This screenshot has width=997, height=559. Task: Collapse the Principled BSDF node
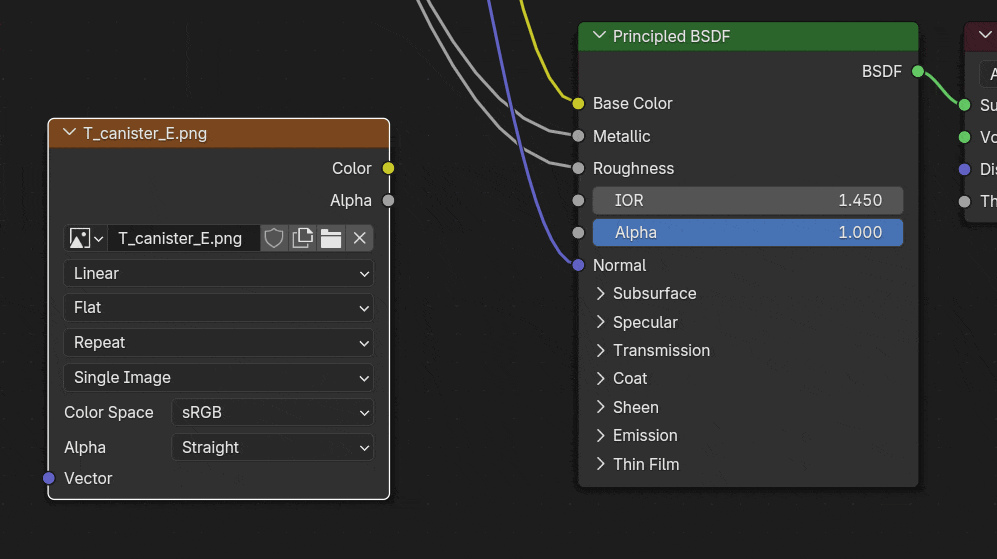tap(599, 36)
